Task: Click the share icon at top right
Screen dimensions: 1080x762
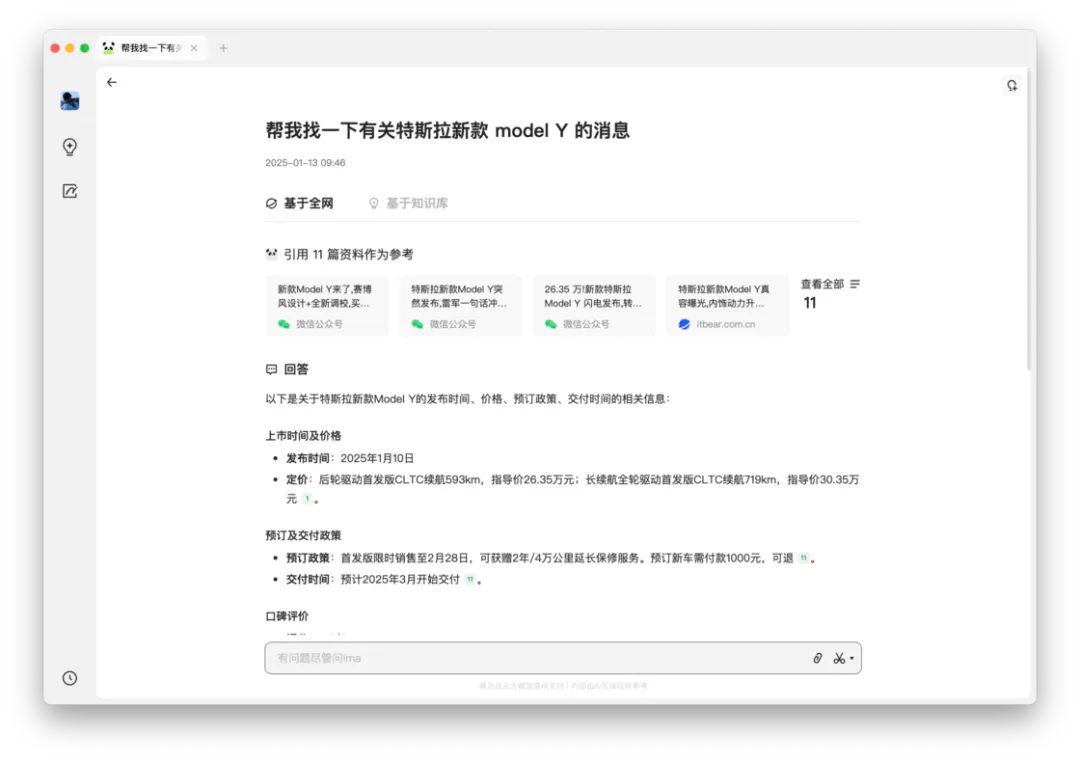Action: (1012, 85)
